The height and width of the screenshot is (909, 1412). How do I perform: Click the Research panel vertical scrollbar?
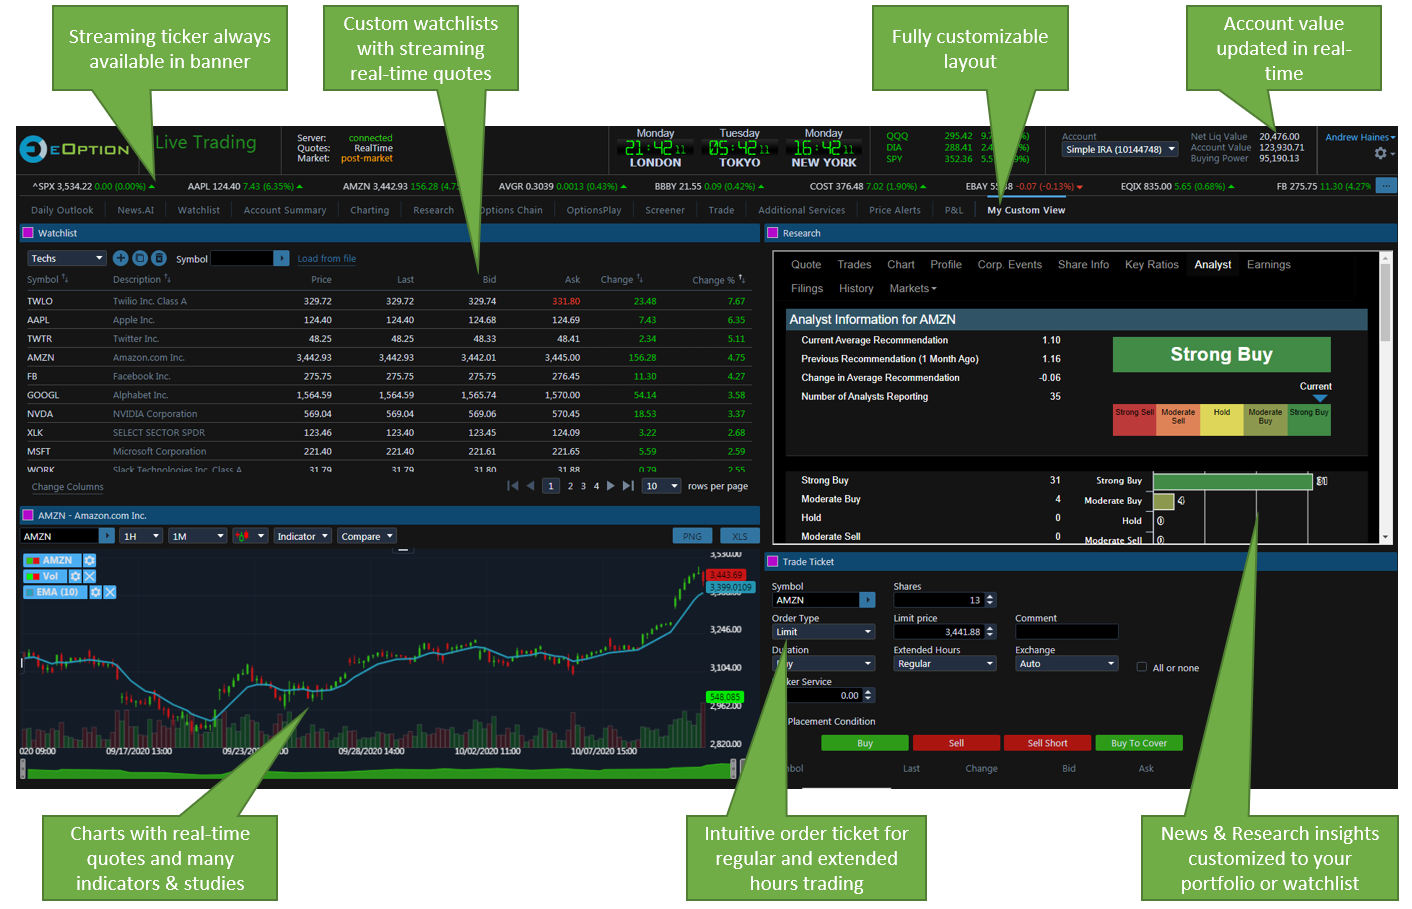[1386, 397]
